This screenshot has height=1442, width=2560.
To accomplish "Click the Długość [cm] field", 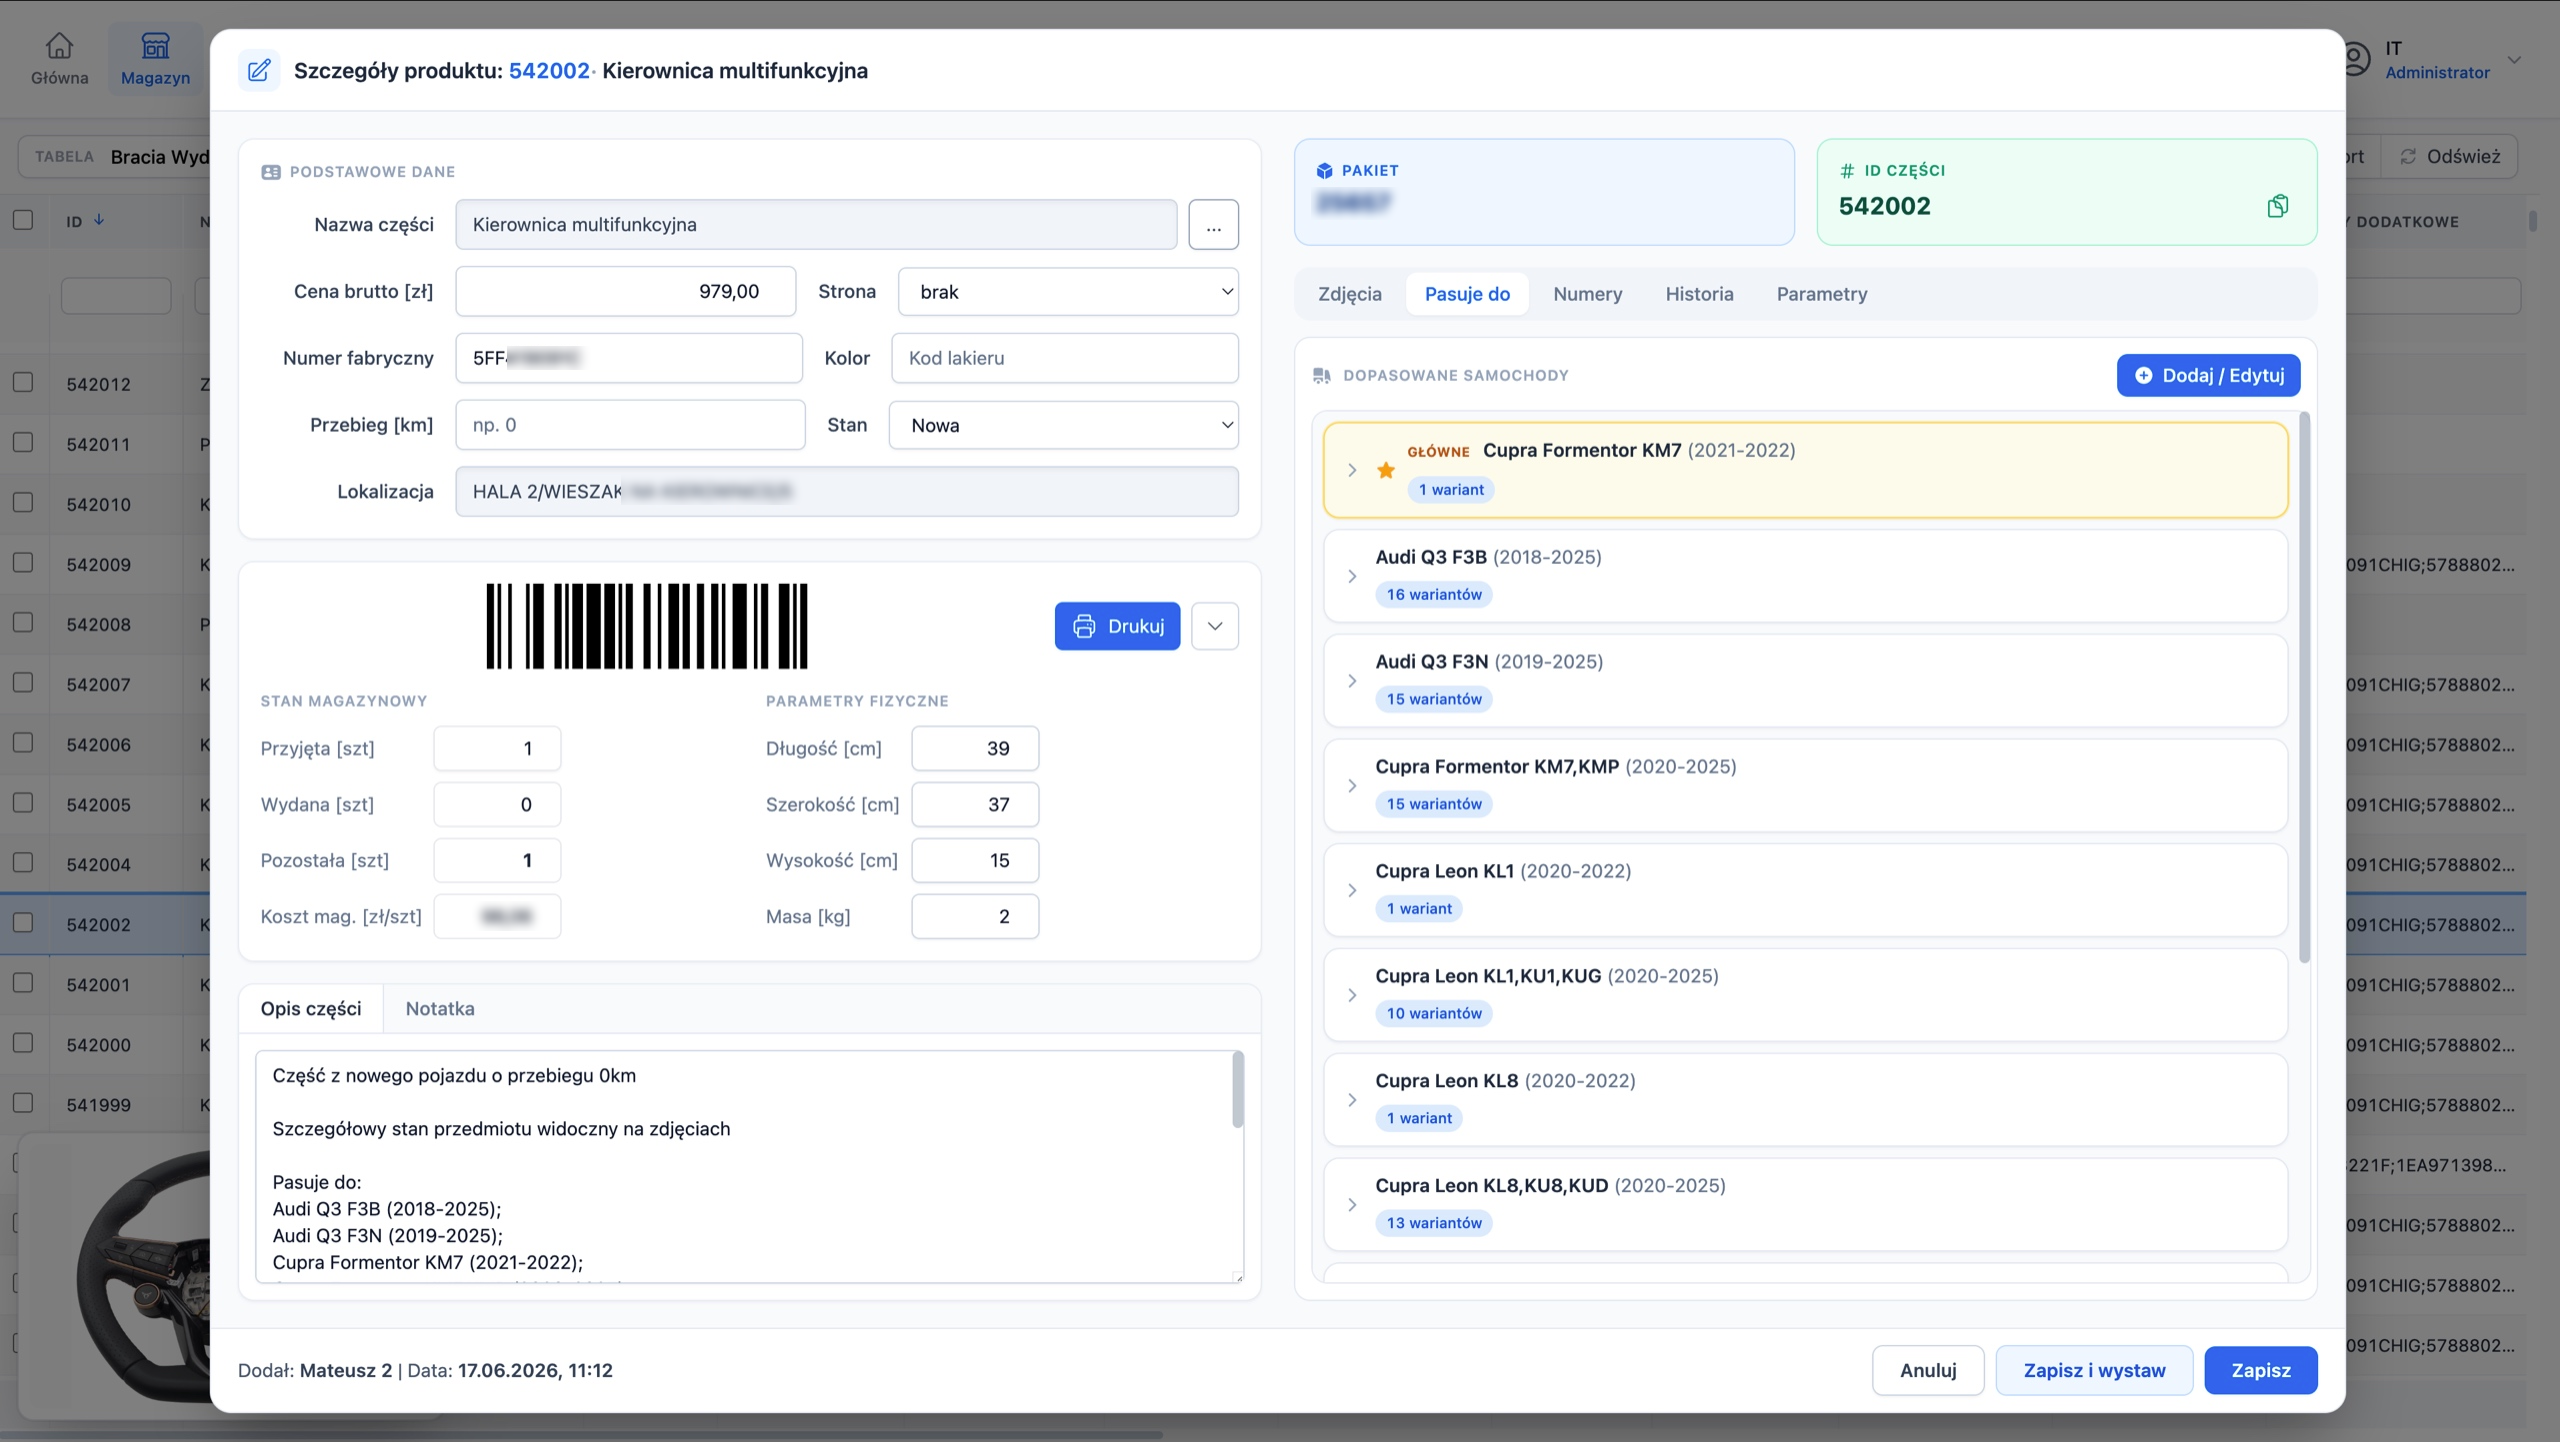I will point(975,748).
